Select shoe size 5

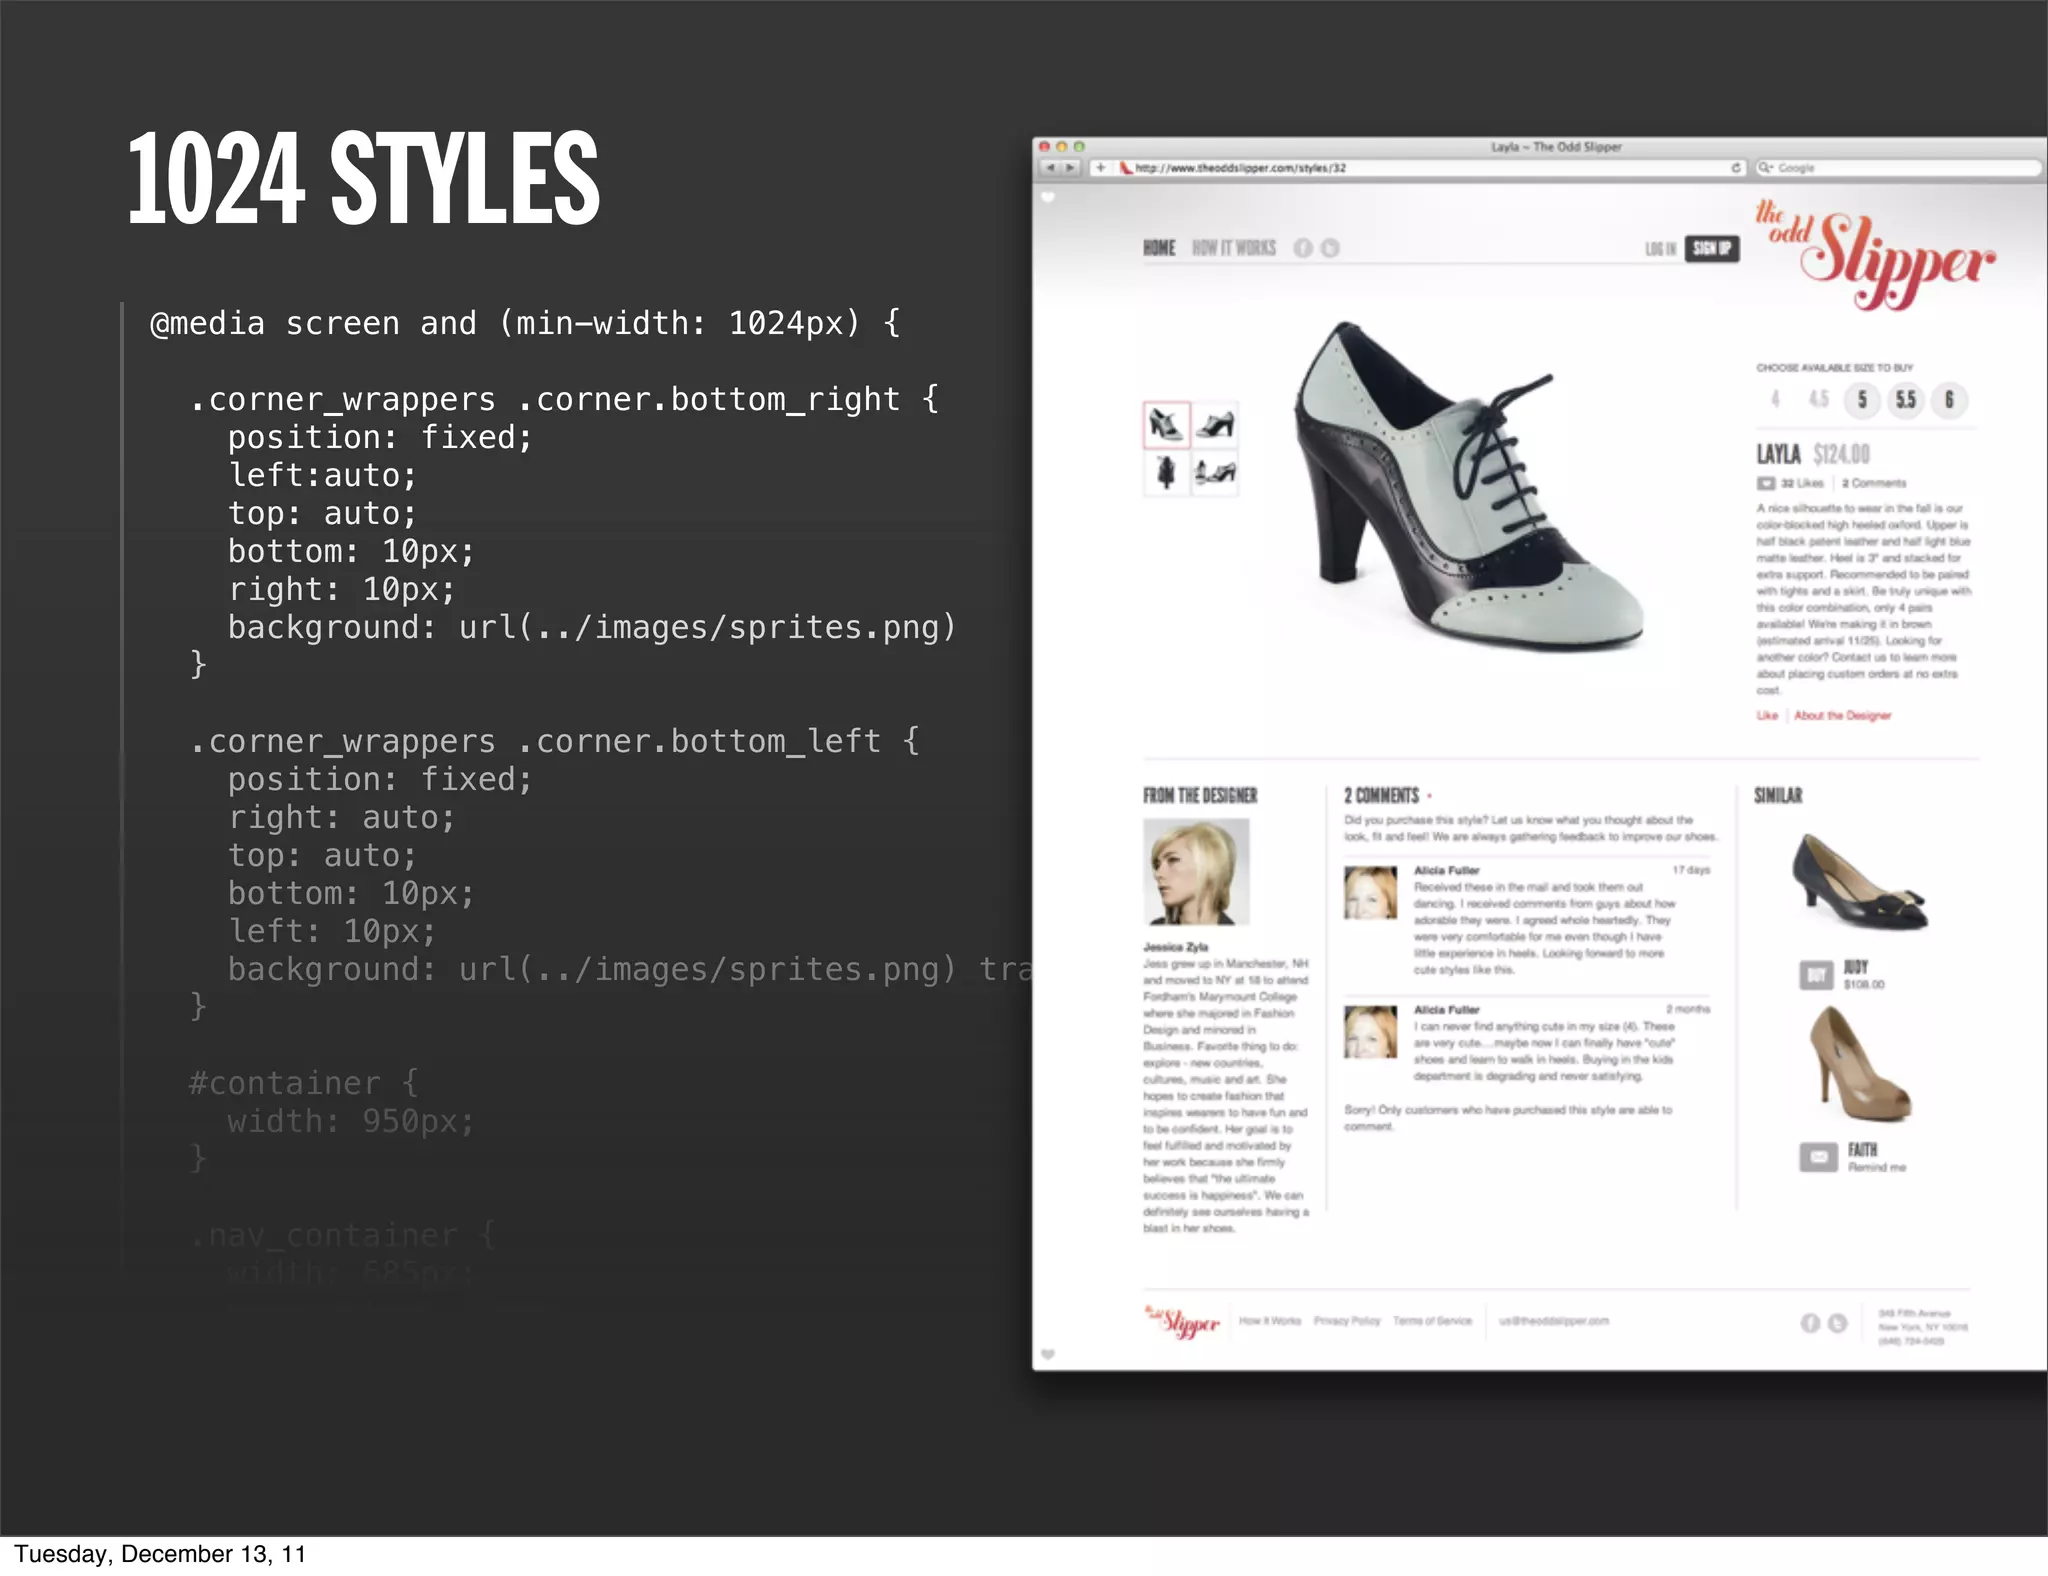[1862, 400]
